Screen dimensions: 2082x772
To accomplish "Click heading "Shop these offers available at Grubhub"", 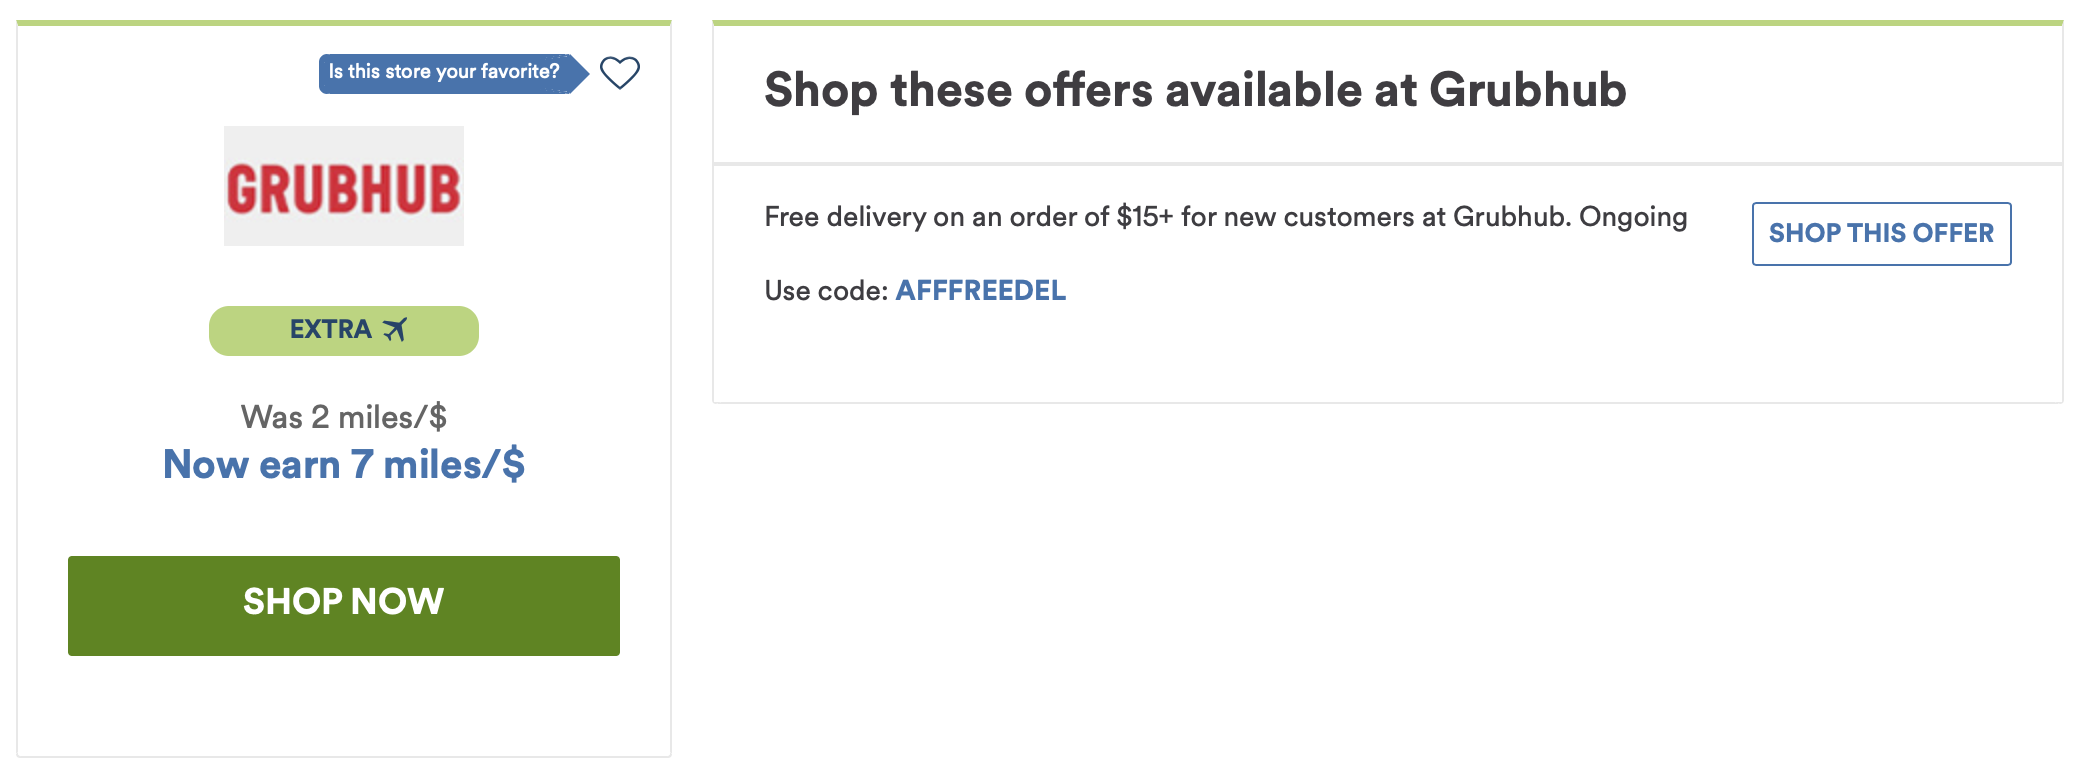I will [x=1195, y=90].
